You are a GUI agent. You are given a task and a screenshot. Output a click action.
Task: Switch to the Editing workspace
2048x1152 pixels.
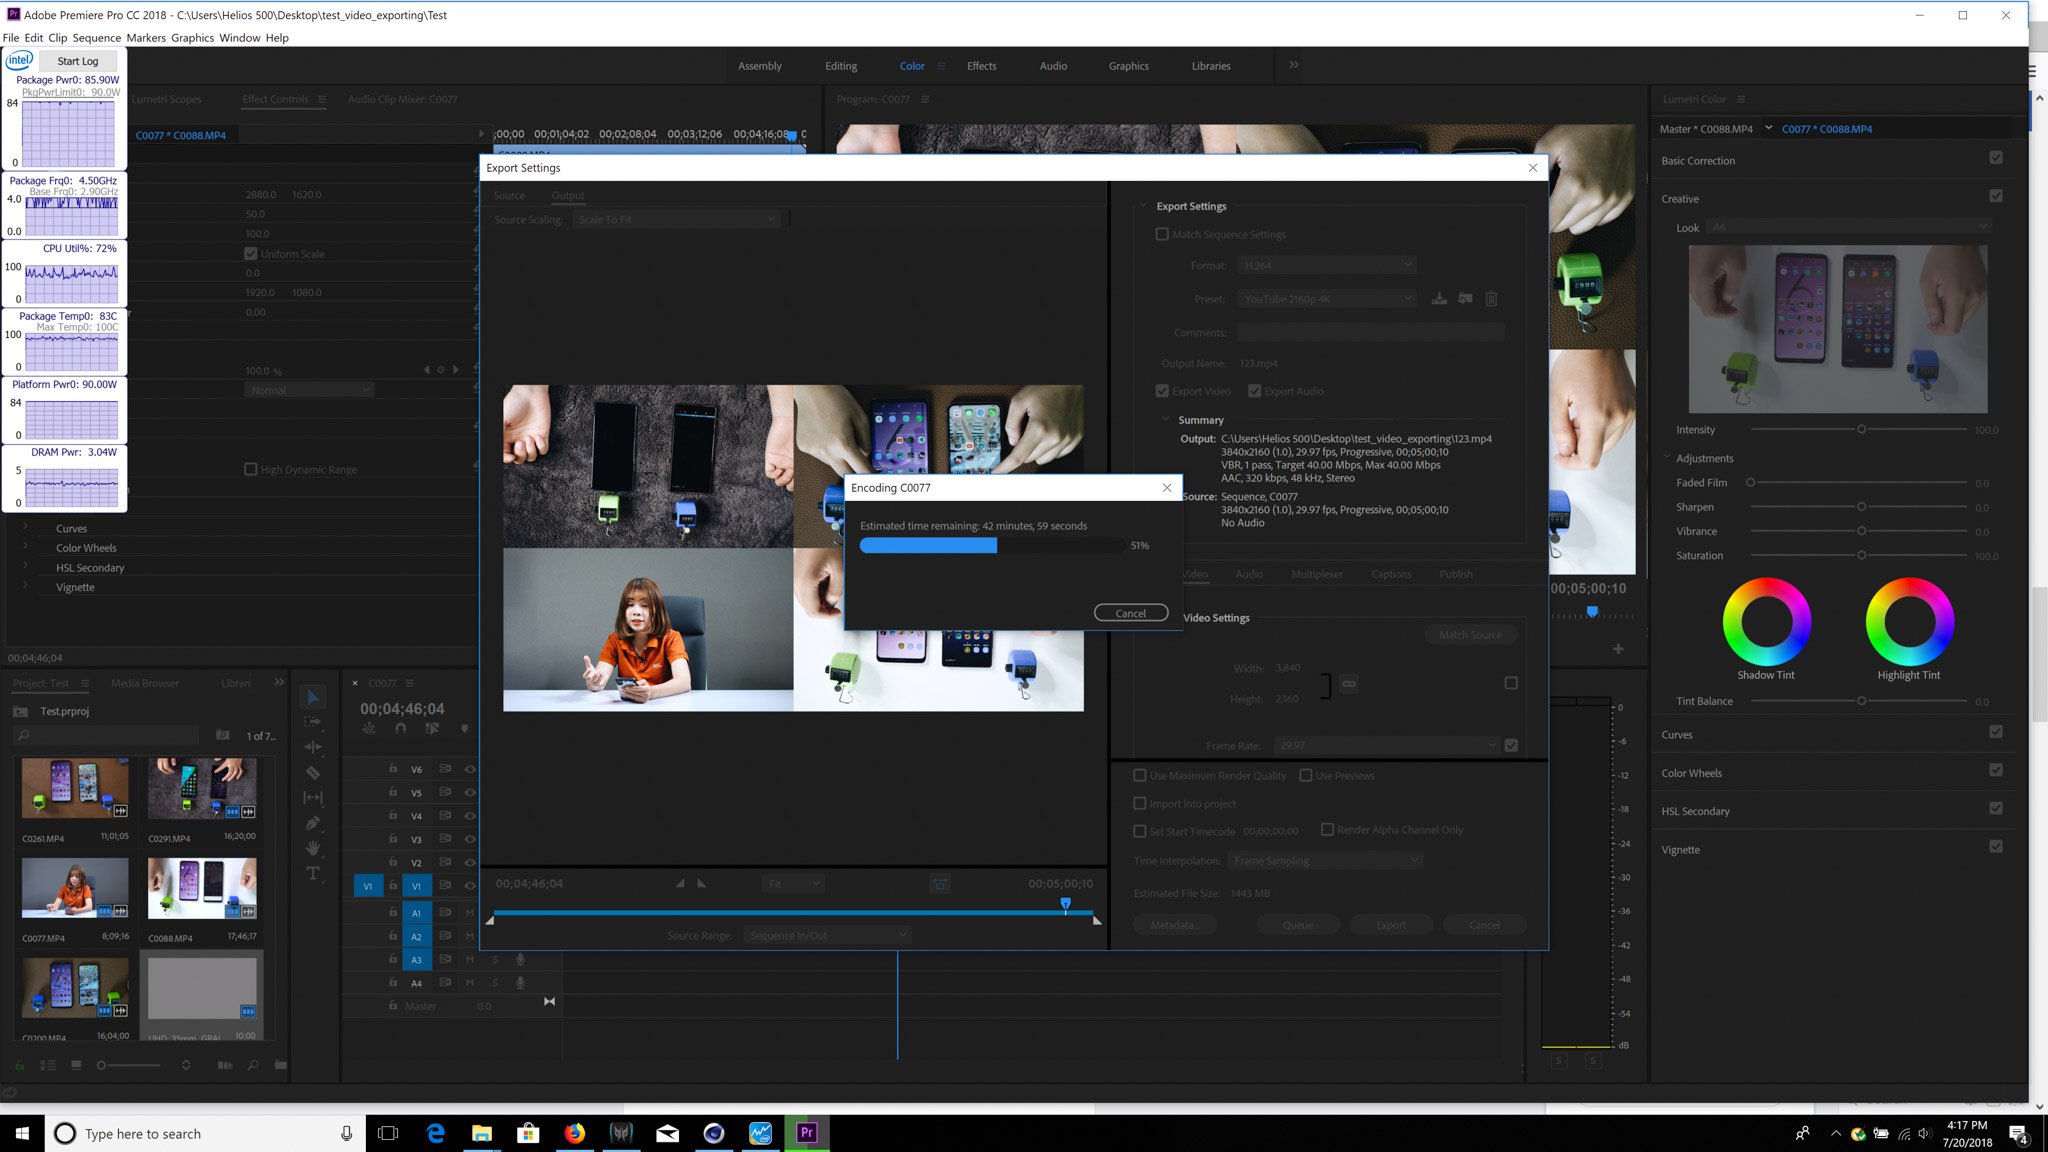click(x=841, y=66)
